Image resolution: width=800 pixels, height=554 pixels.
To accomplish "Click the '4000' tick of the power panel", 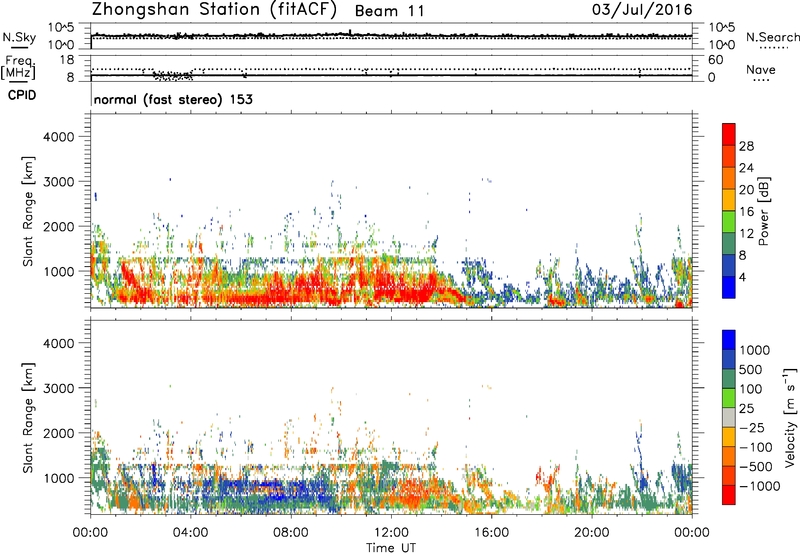I will click(58, 137).
